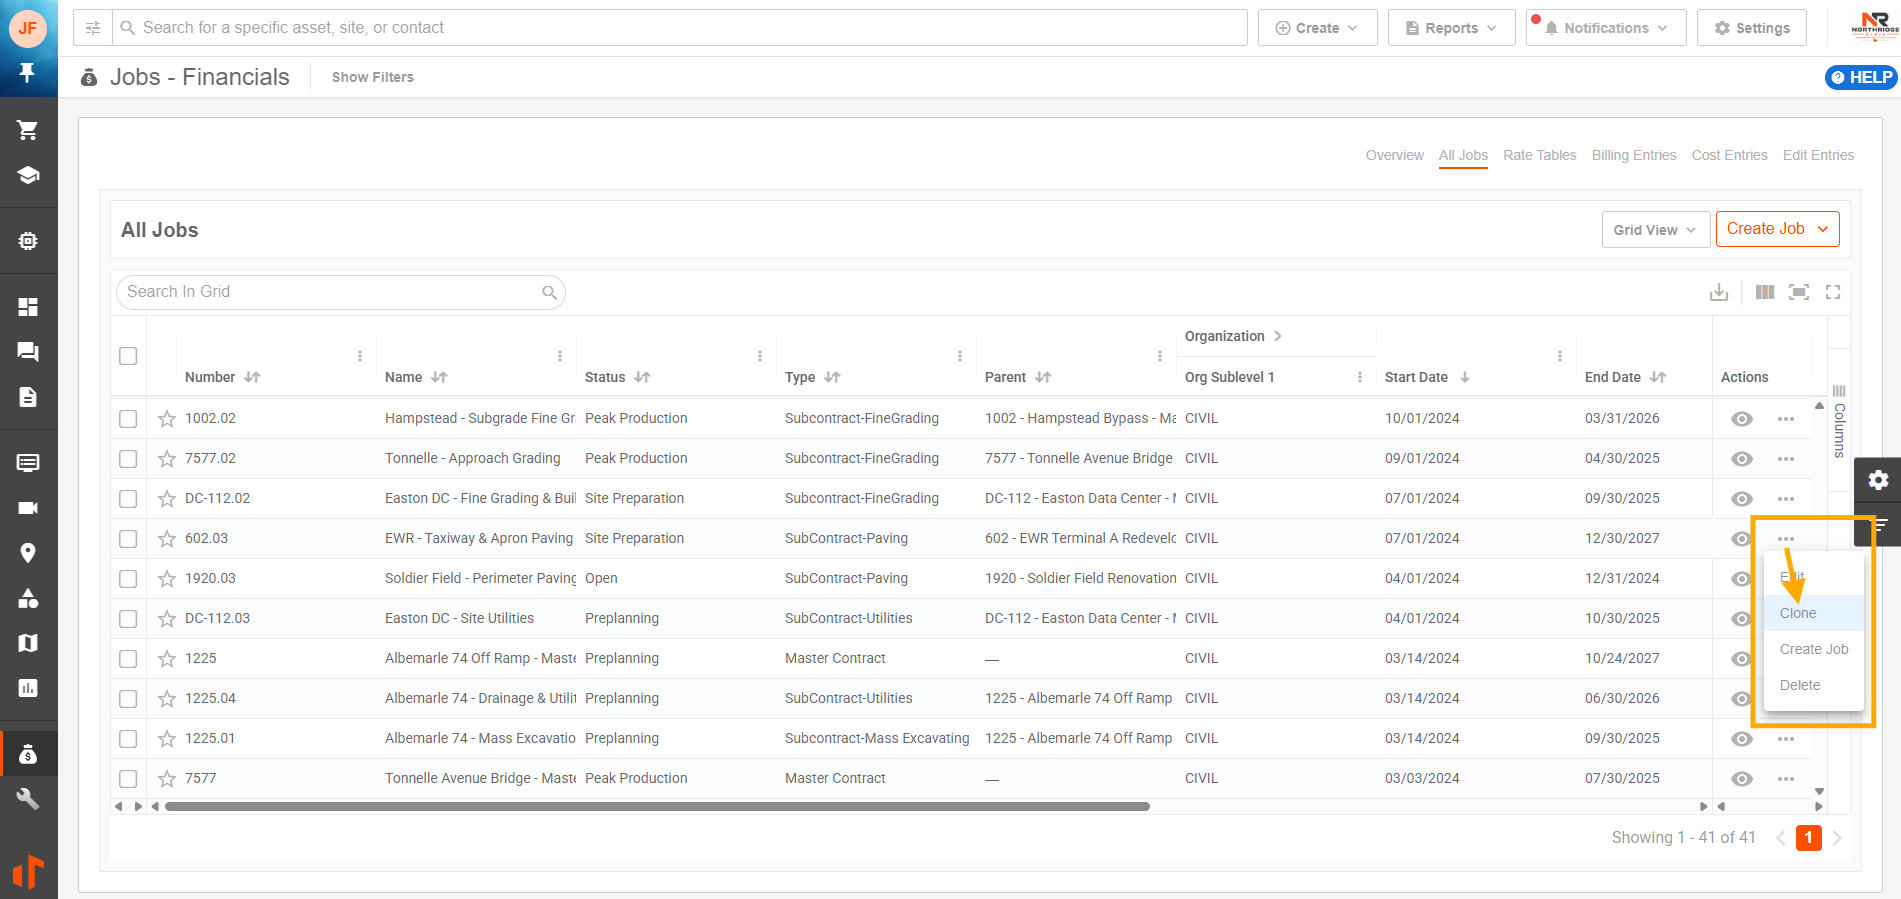Screen dimensions: 1901x899
Task: Open the folded map sidebar icon
Action: (x=28, y=643)
